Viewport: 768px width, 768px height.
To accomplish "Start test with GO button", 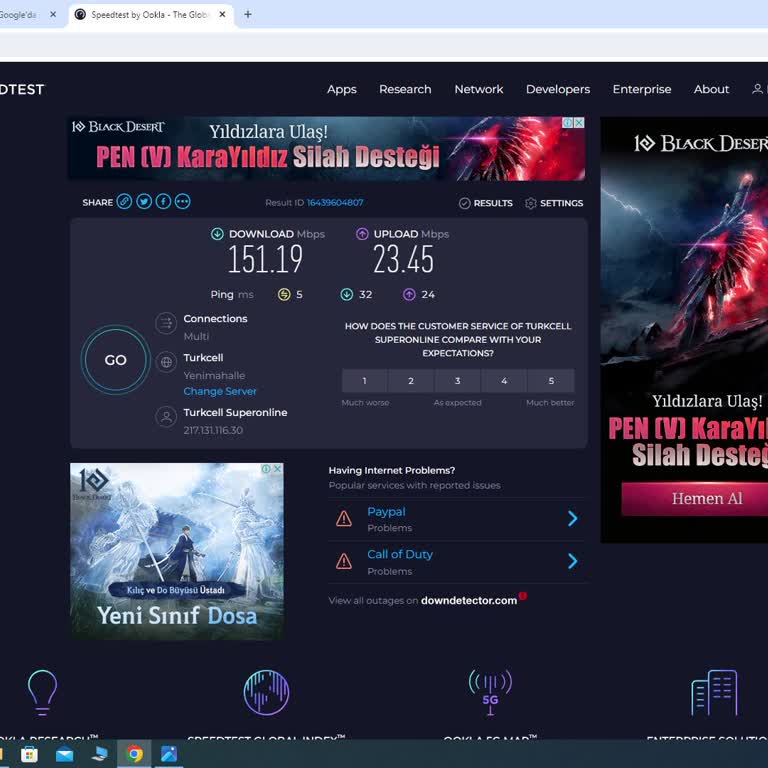I will click(116, 360).
